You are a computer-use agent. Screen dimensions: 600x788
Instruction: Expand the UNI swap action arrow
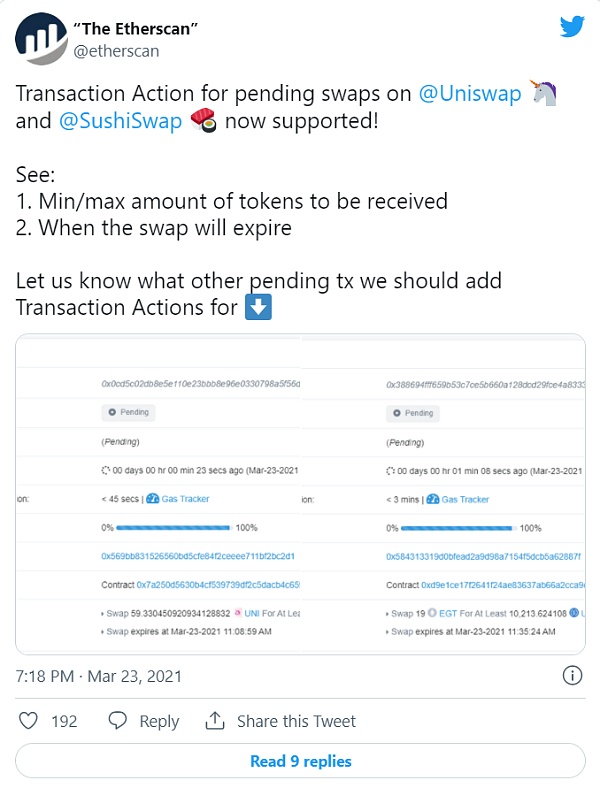click(x=103, y=613)
